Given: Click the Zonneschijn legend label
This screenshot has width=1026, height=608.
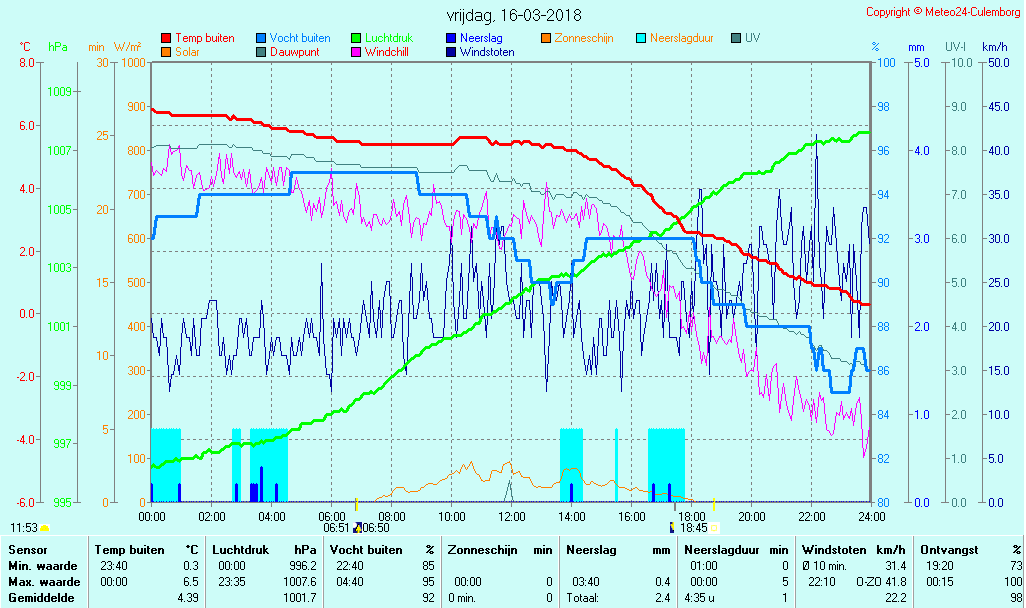Looking at the screenshot, I should 584,38.
